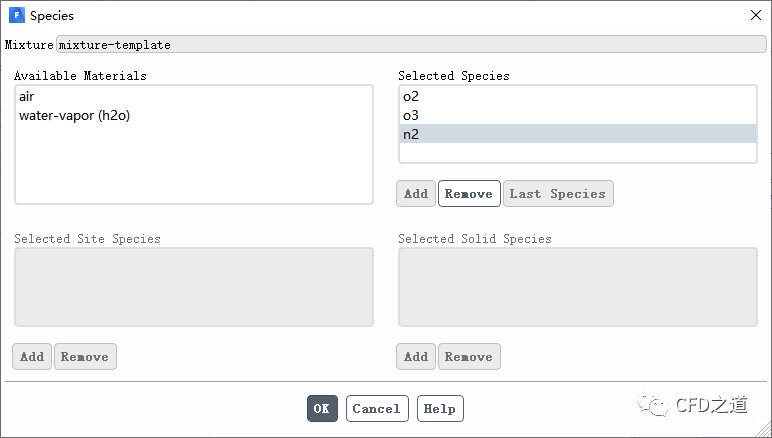Click the Last Species button
The height and width of the screenshot is (438, 772).
(x=558, y=194)
